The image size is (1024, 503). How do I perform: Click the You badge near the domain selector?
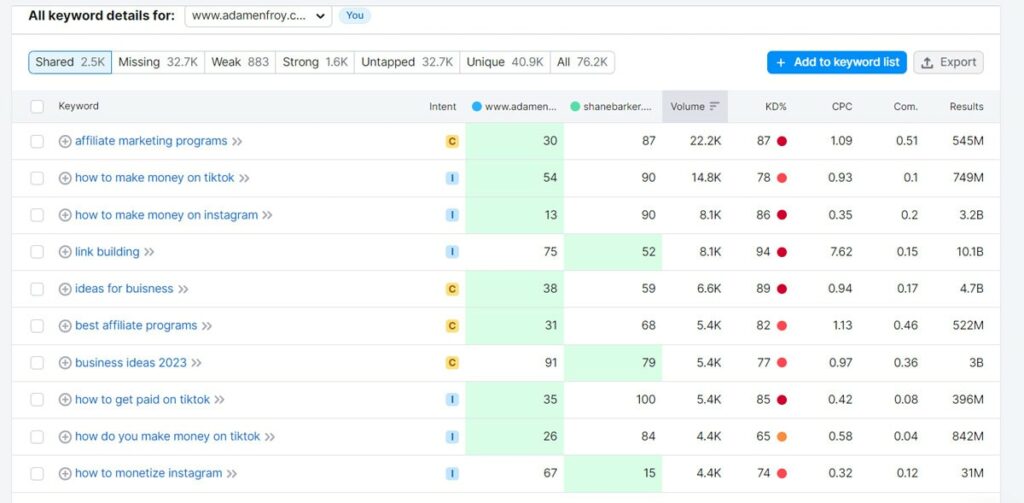coord(355,16)
